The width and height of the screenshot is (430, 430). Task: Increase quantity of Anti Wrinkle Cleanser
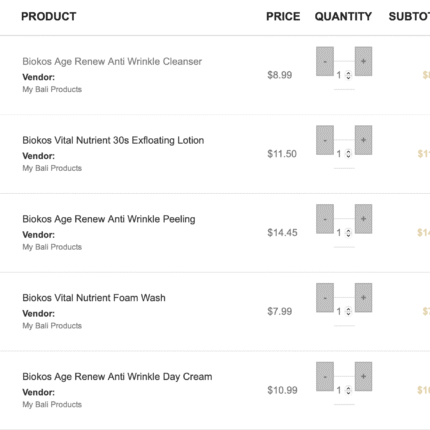point(363,61)
